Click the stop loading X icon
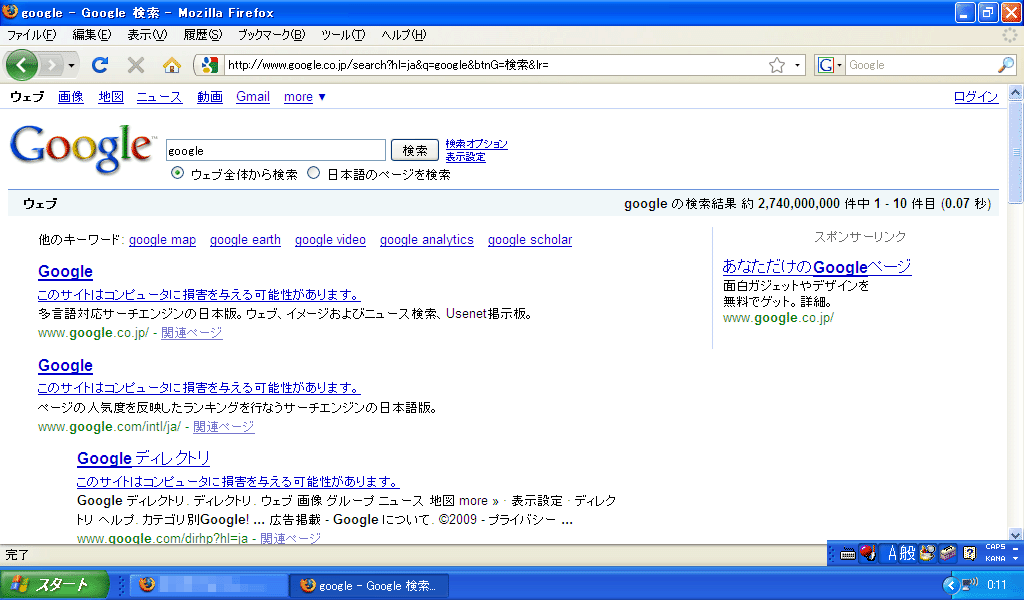Viewport: 1024px width, 600px height. (x=136, y=65)
